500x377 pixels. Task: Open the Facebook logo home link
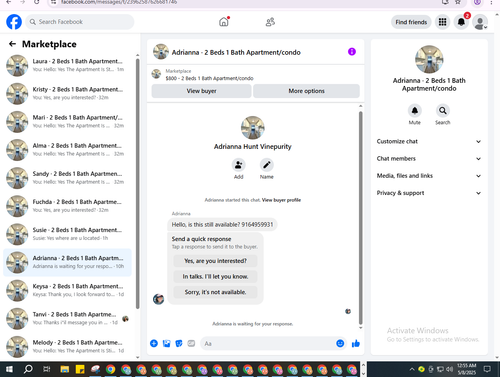tap(14, 22)
